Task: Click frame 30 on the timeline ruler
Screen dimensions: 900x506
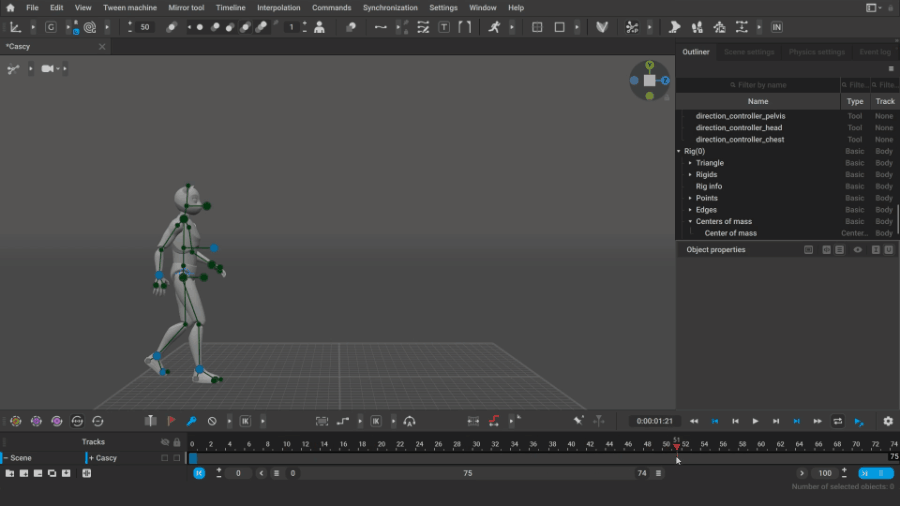Action: click(x=477, y=444)
